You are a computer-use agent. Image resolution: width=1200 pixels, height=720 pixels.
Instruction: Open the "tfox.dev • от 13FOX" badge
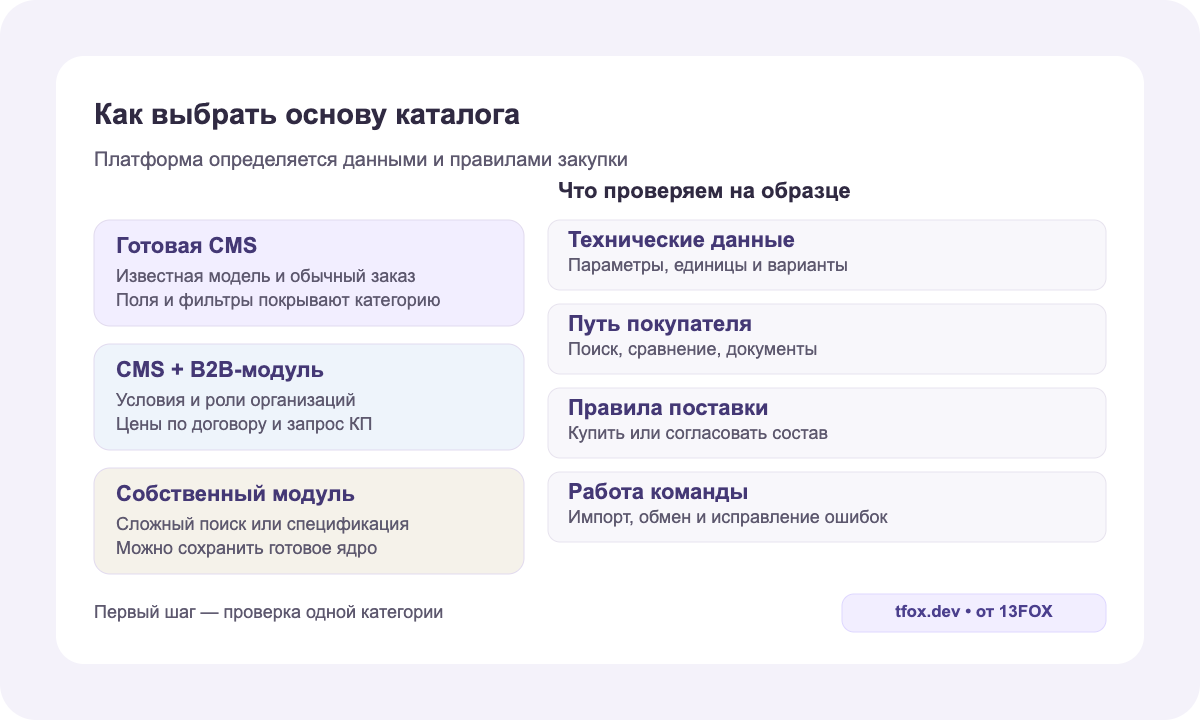(974, 613)
